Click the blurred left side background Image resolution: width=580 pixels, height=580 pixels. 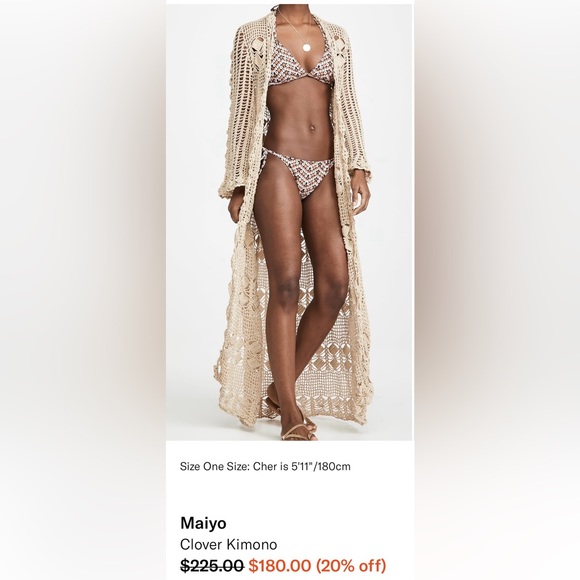(83, 290)
